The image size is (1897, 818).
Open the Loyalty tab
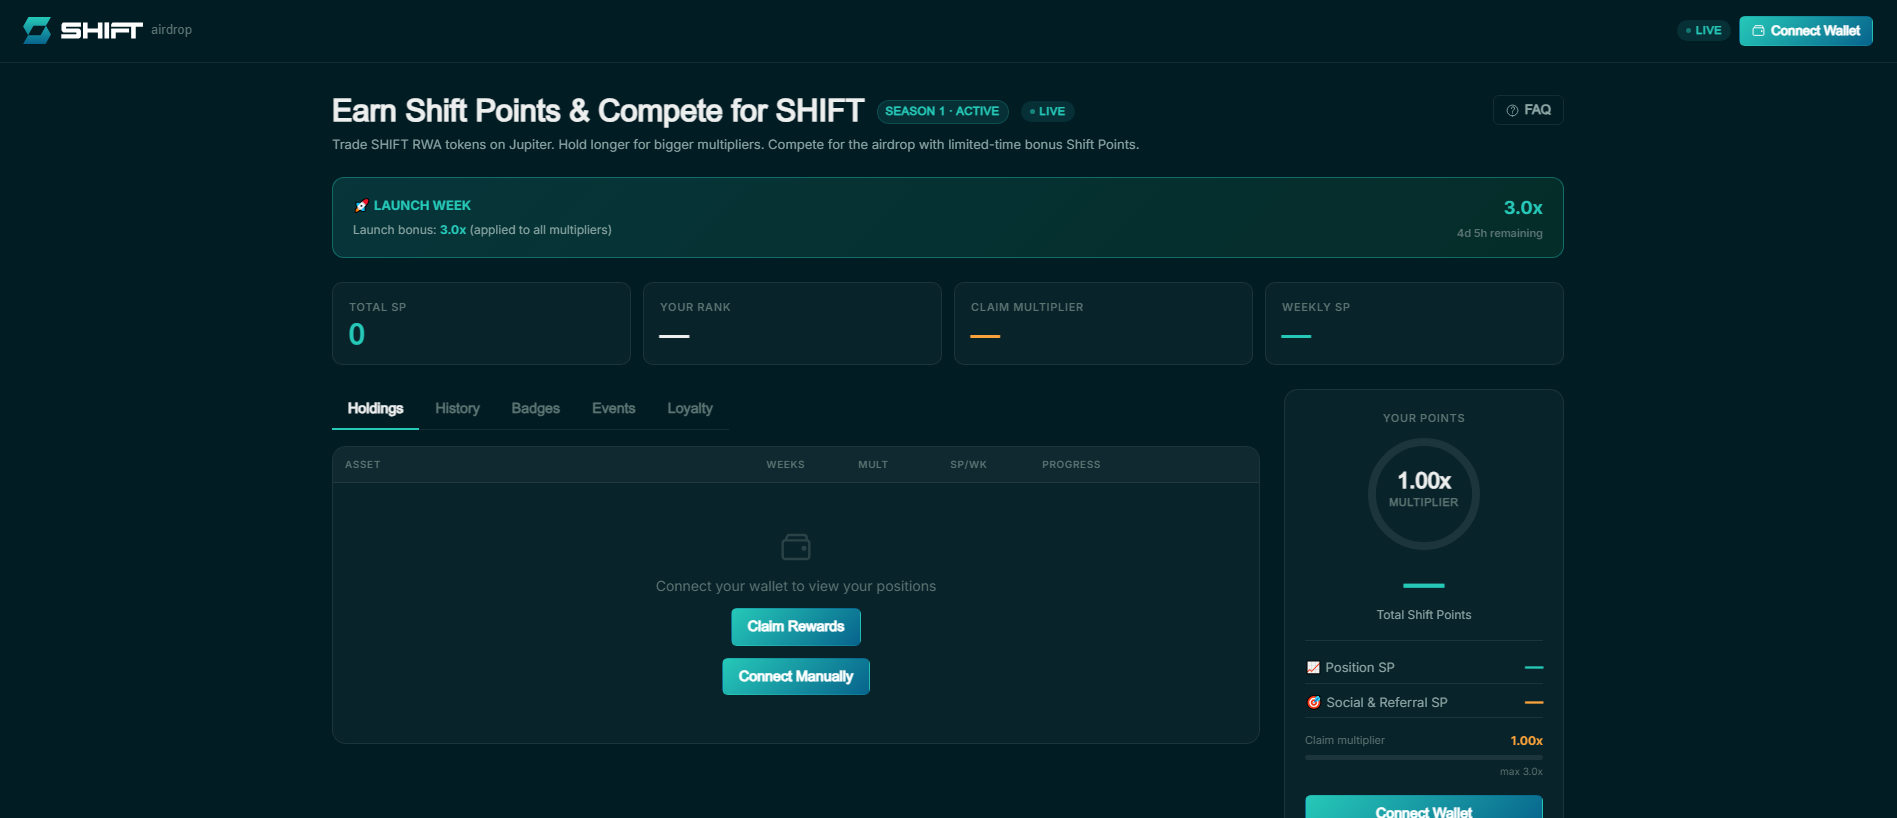(x=690, y=409)
